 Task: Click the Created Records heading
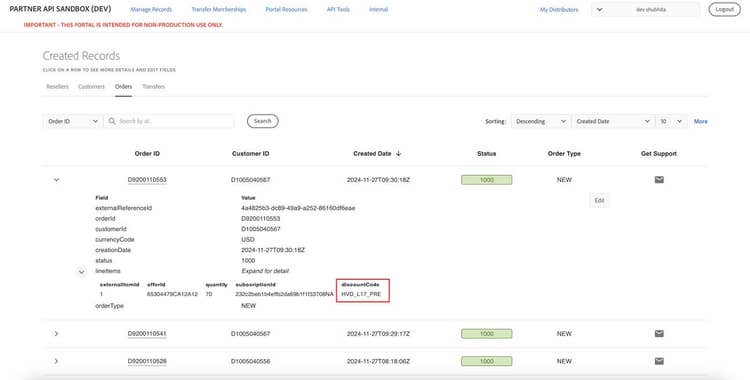[x=81, y=56]
